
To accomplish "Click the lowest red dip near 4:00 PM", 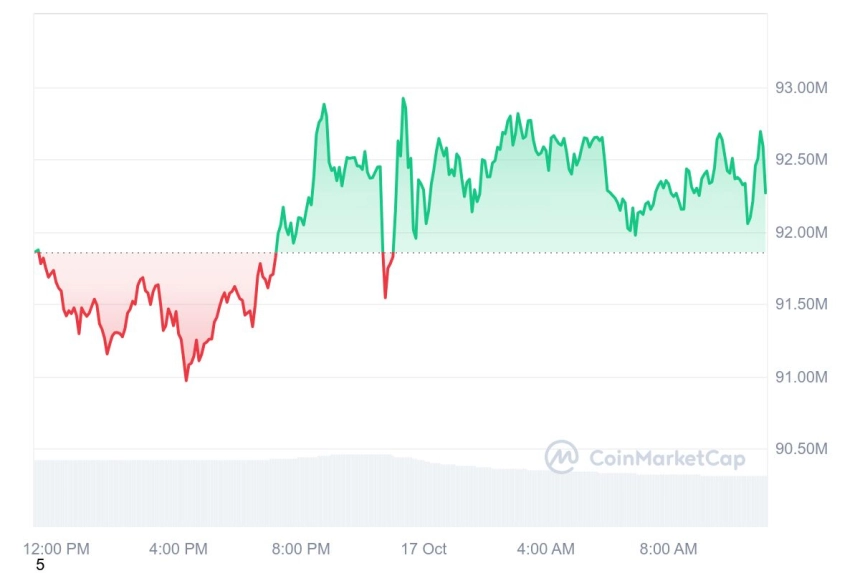I will (x=186, y=379).
